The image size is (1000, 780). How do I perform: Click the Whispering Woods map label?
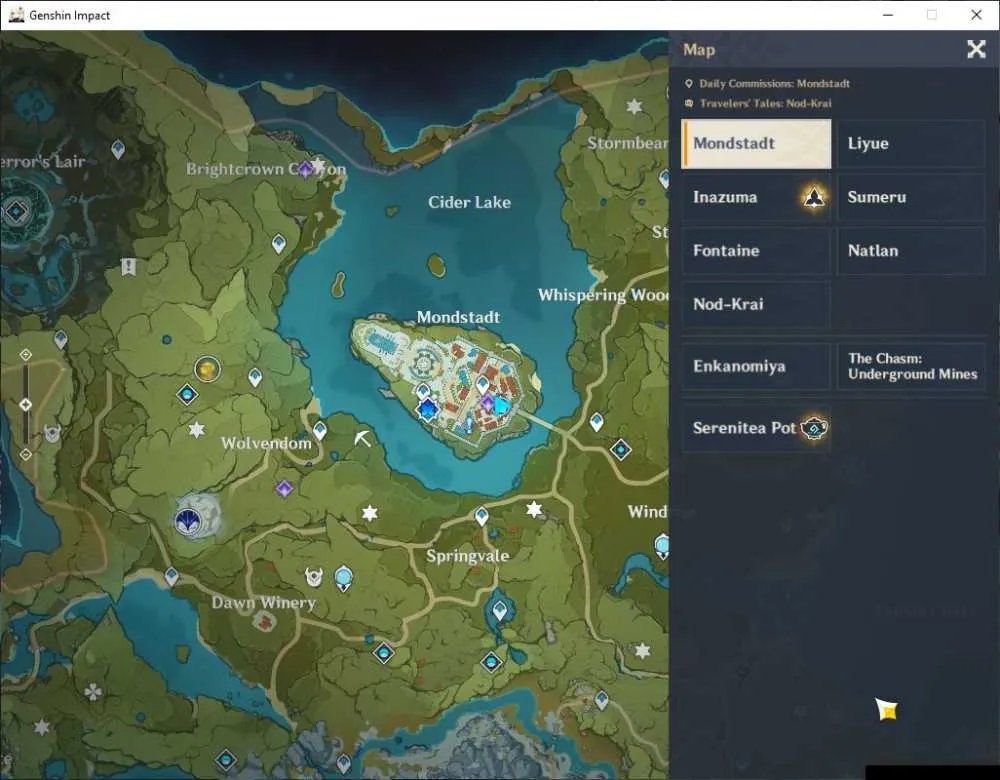[603, 295]
